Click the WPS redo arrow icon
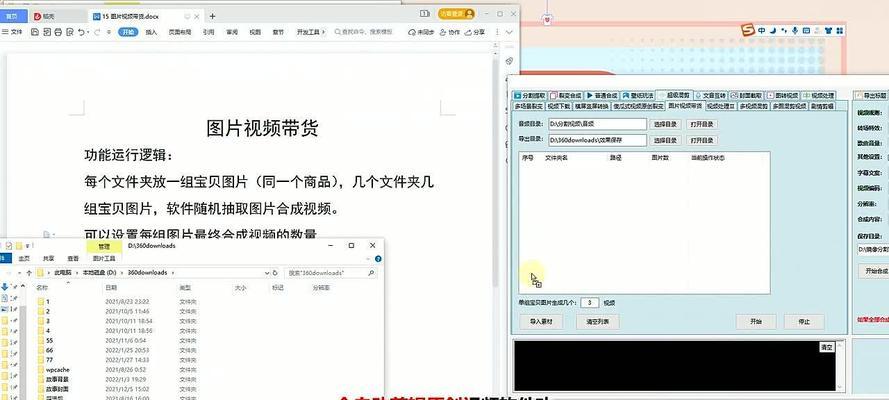The image size is (889, 400). click(x=99, y=32)
